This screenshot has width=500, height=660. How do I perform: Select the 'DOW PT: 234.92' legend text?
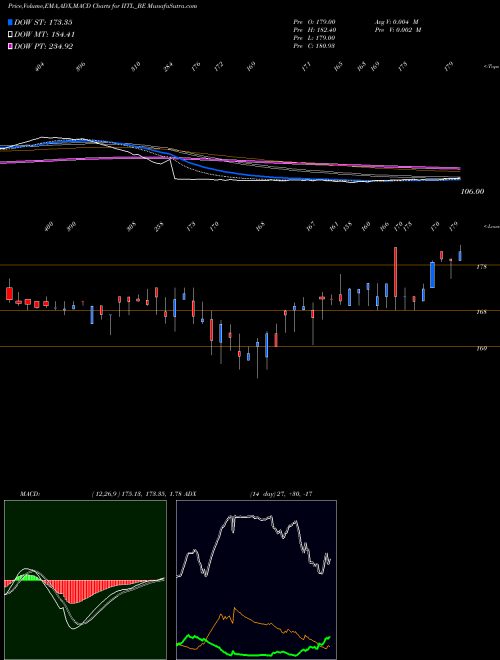coord(43,46)
